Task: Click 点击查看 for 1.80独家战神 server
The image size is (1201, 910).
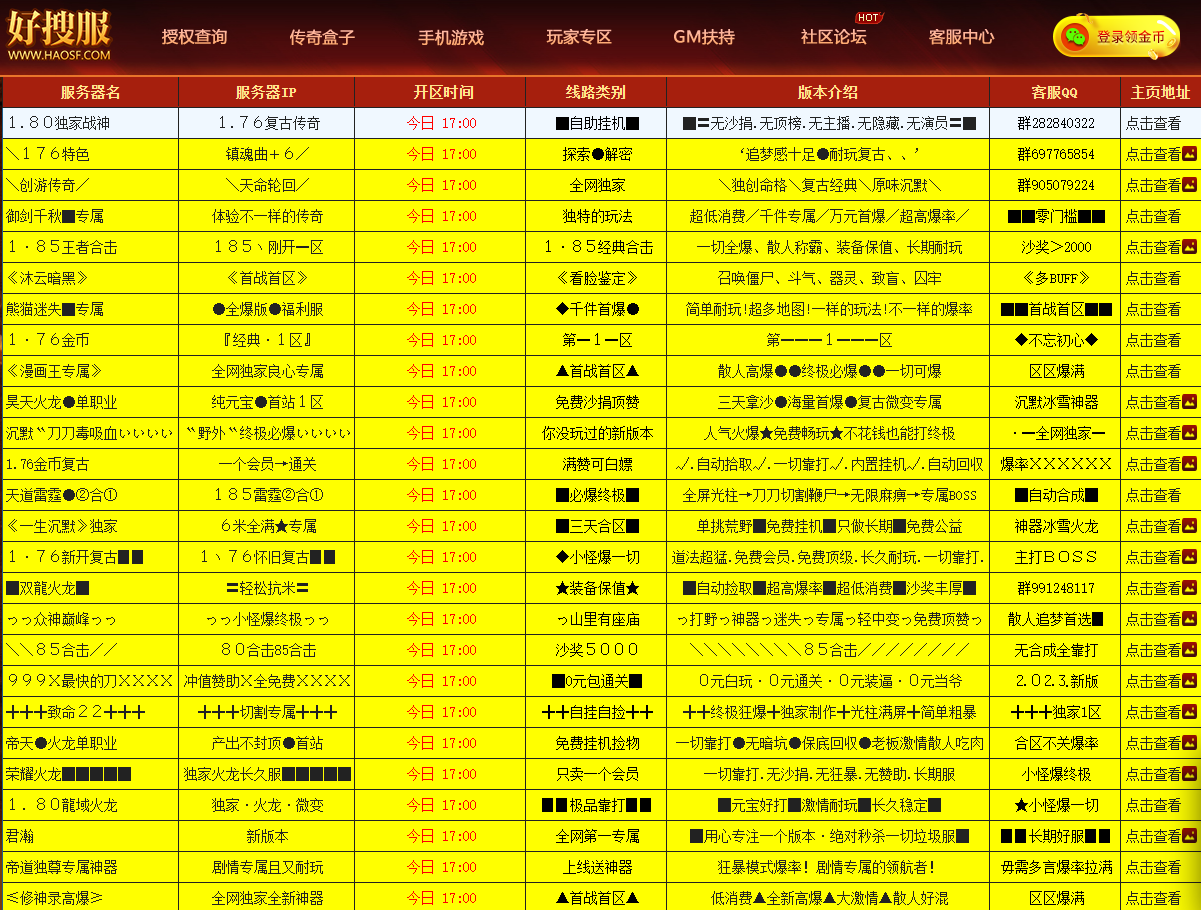Action: (x=1153, y=123)
